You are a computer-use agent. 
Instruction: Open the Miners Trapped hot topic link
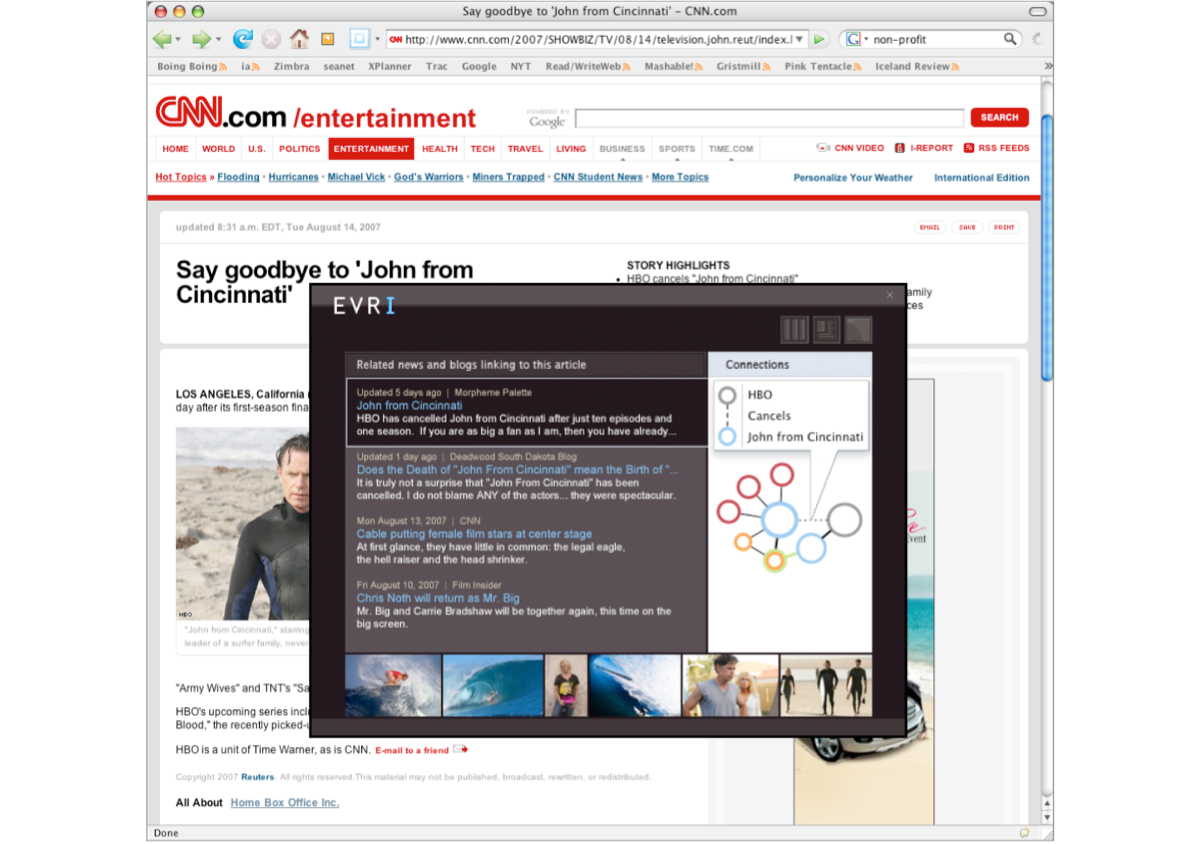[x=508, y=177]
